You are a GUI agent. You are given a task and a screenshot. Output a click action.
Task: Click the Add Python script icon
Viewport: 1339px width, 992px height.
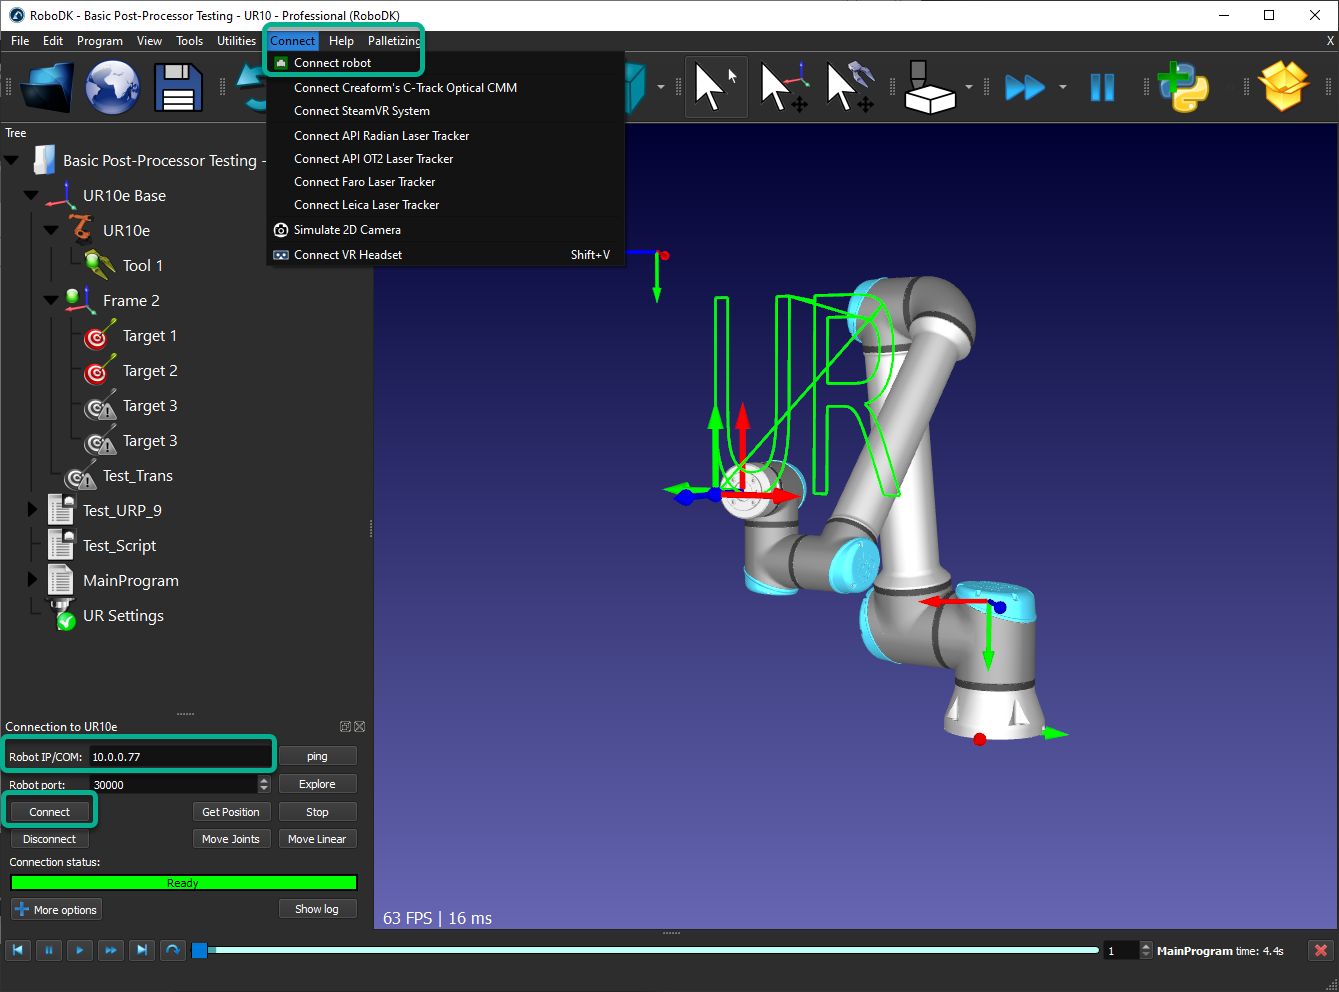(1183, 88)
